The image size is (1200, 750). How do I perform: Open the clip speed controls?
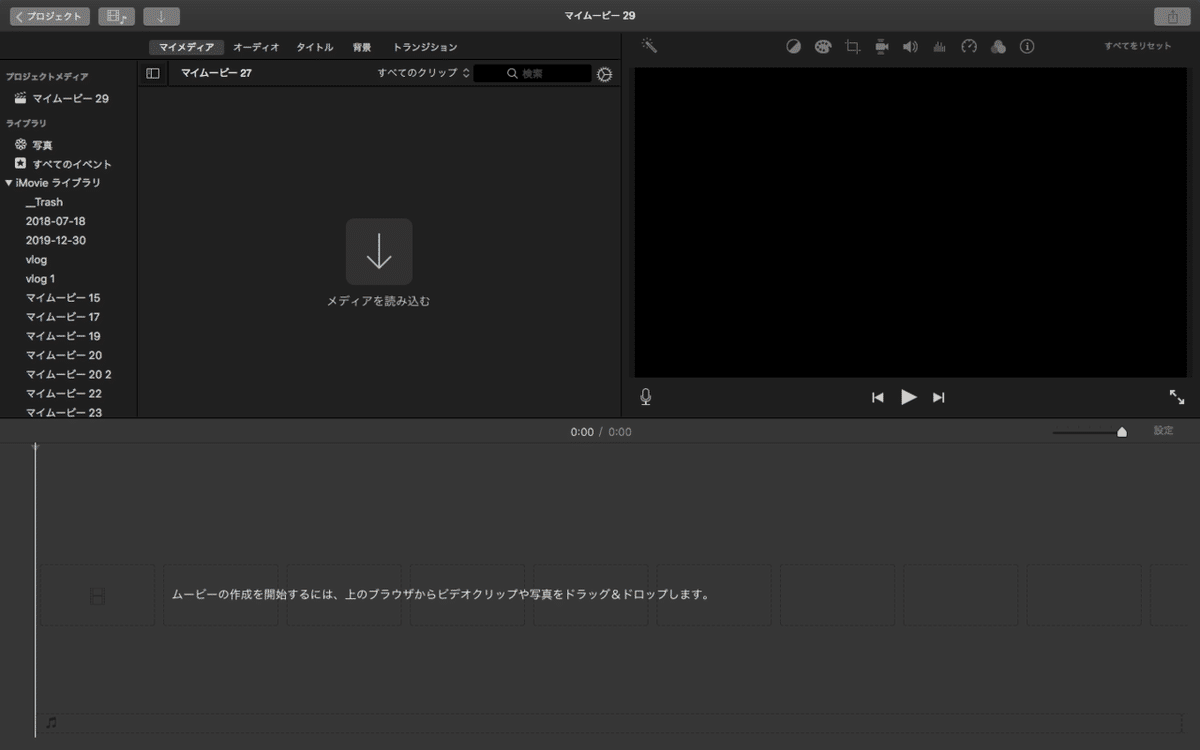click(968, 46)
